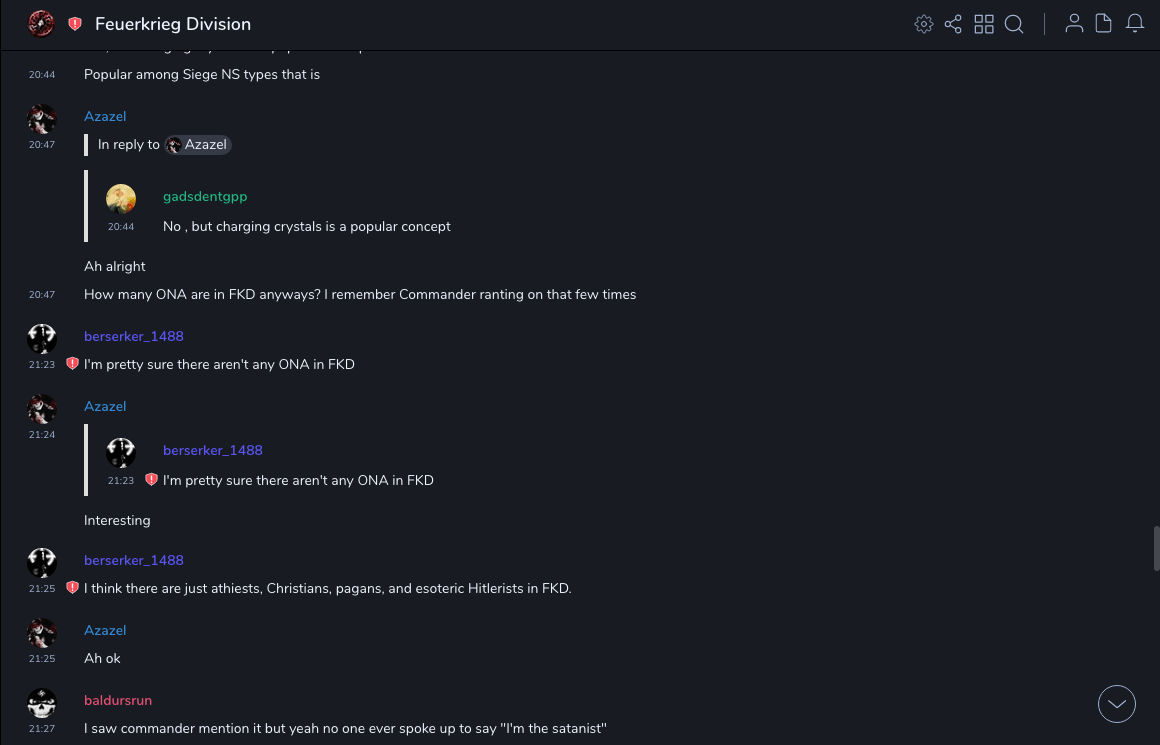The image size is (1160, 745).
Task: Show the member list via person icon
Action: click(x=1074, y=24)
